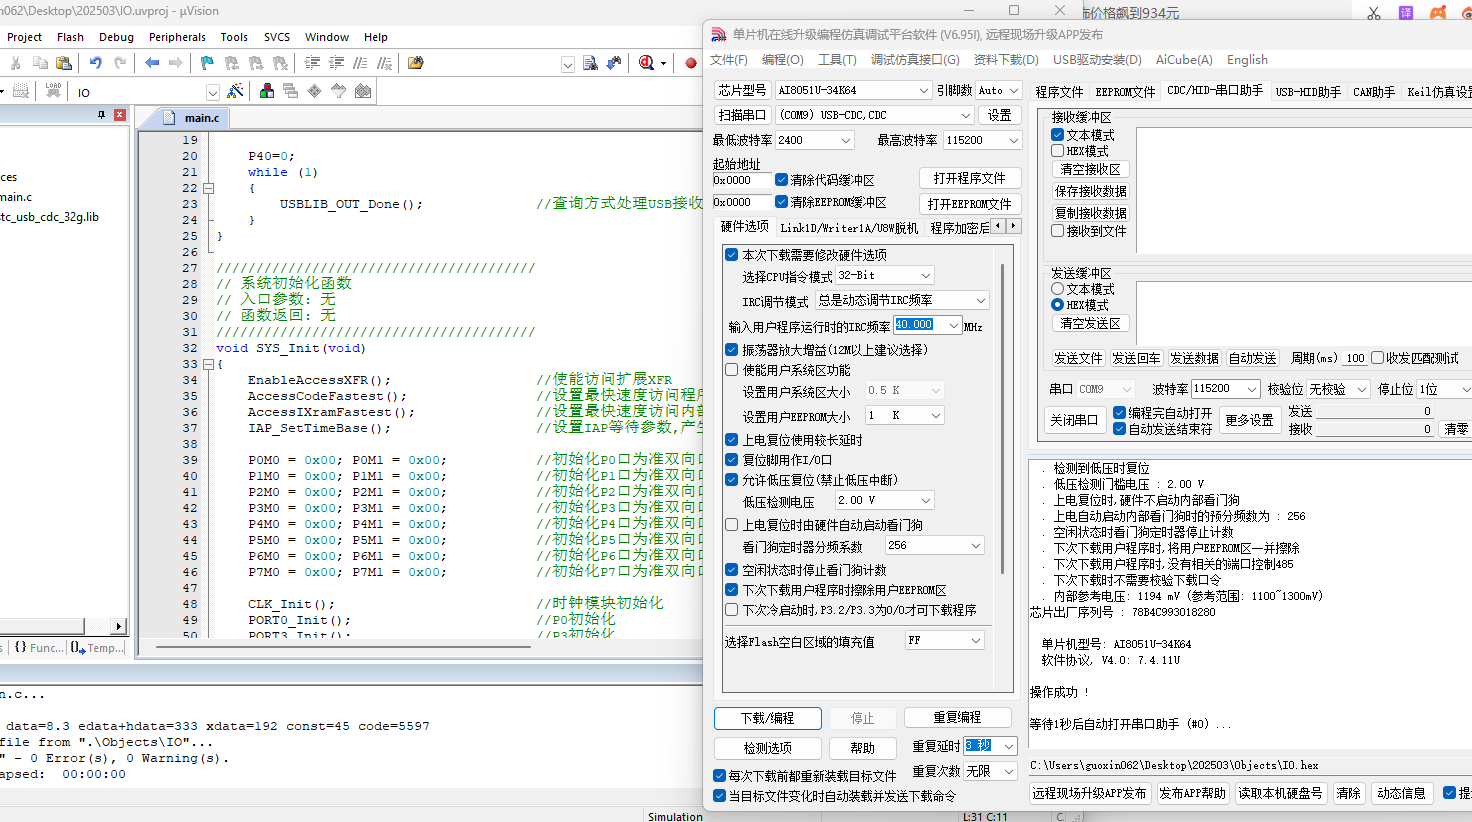Check HEX模式 in 接收缓冲区
1472x822 pixels.
(x=1058, y=151)
